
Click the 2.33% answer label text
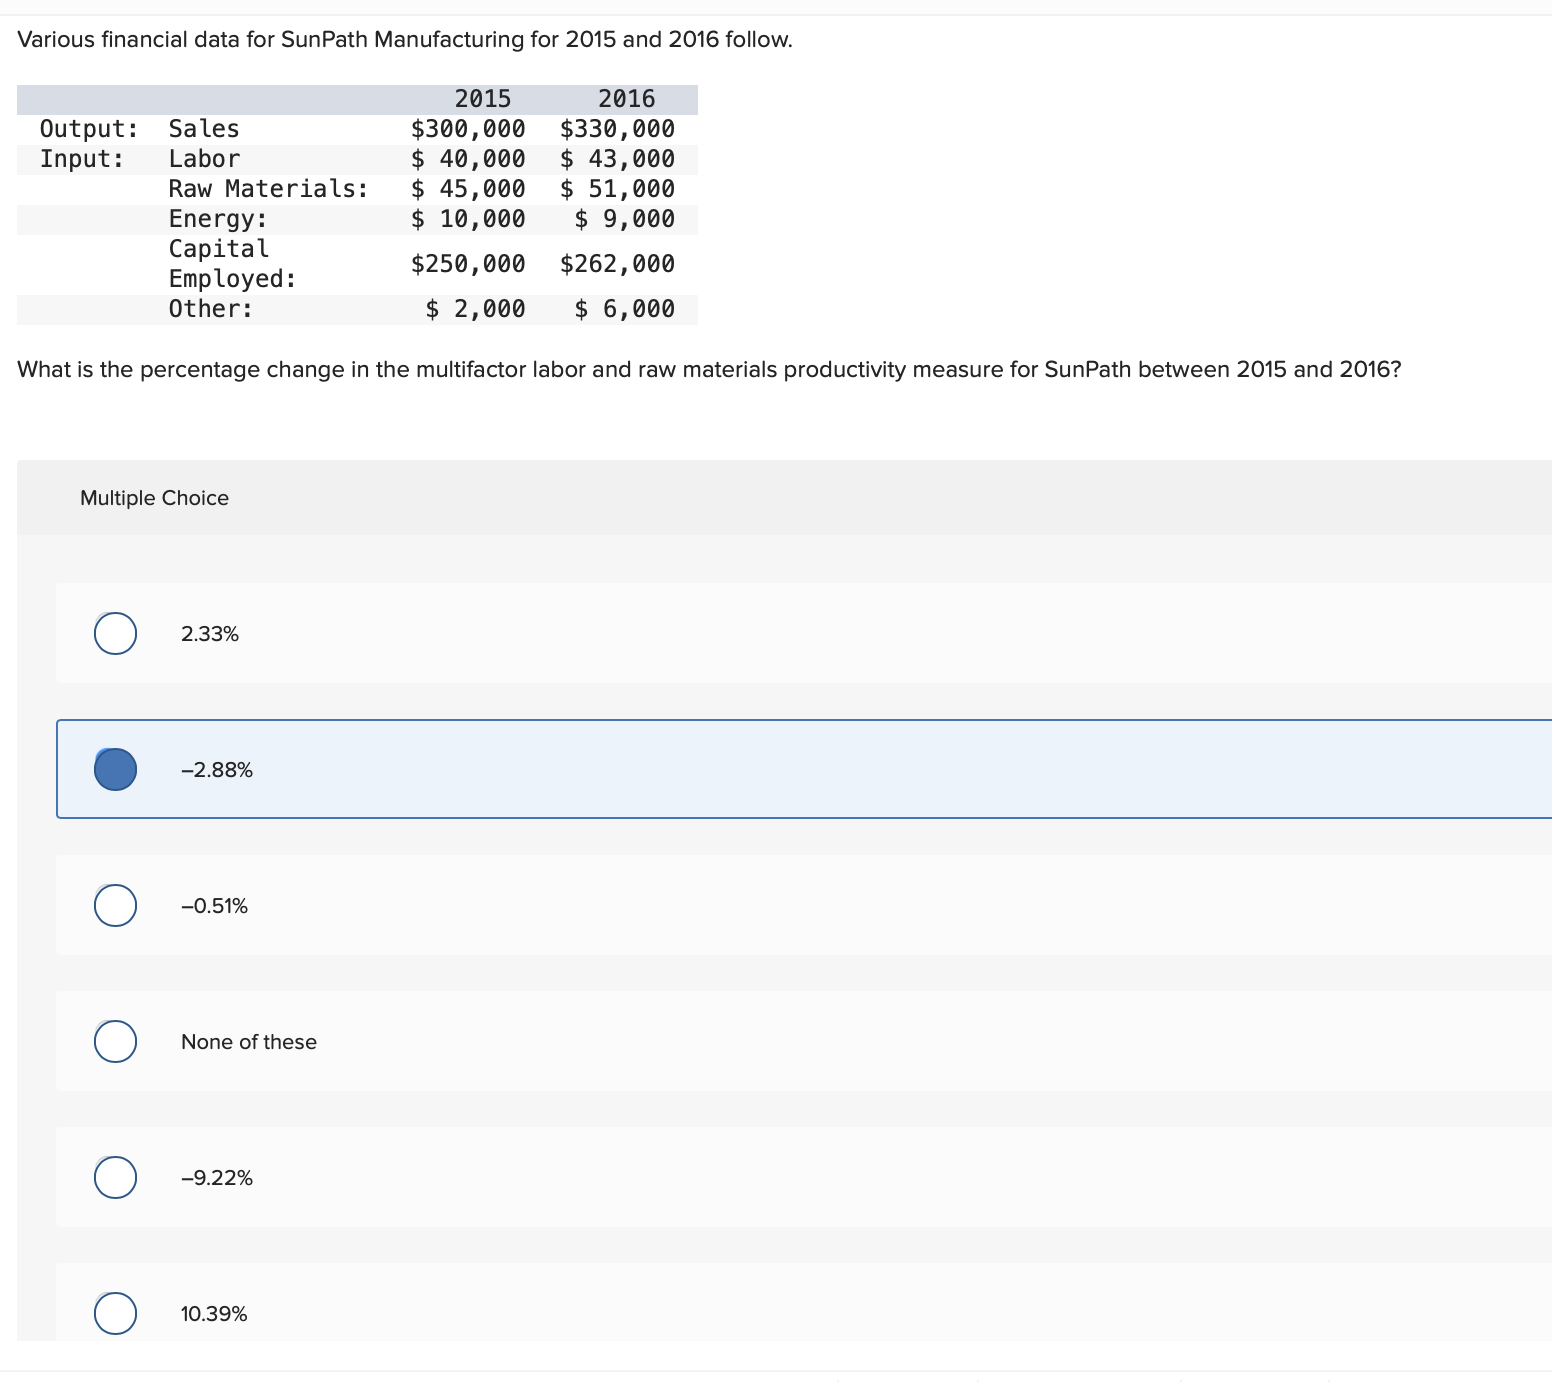pos(210,634)
